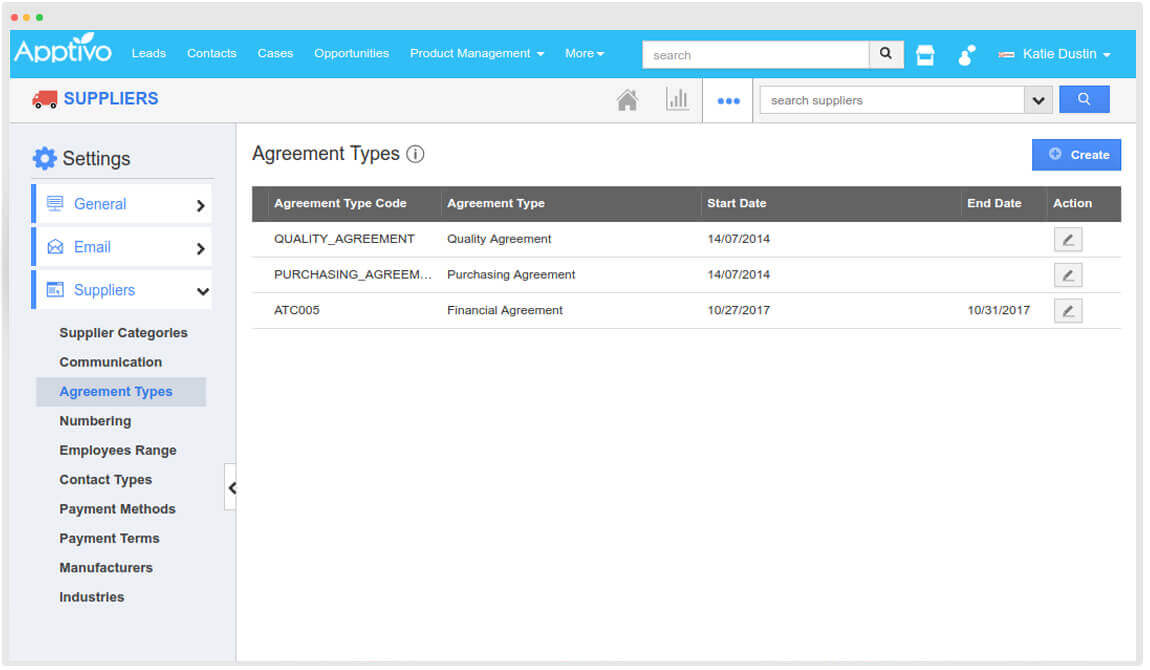Edit the Quality Agreement using its pencil icon
The image size is (1150, 670).
(1067, 239)
